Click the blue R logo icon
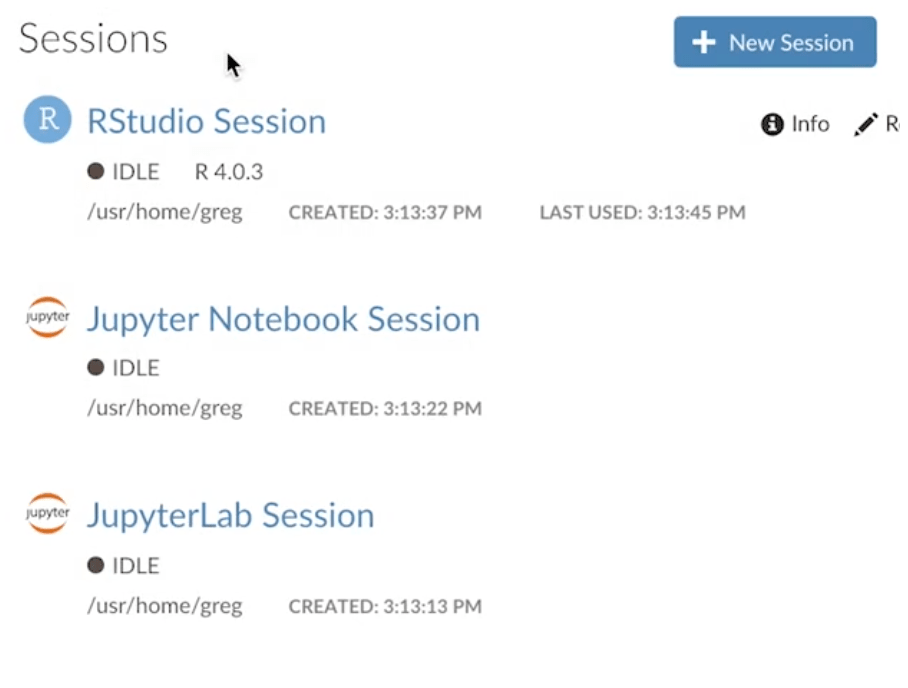 (x=47, y=119)
